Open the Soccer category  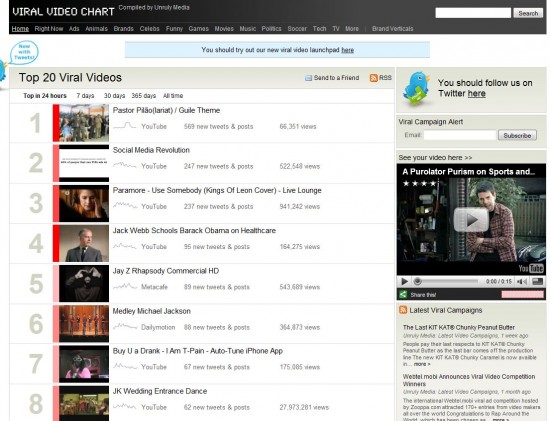click(297, 29)
